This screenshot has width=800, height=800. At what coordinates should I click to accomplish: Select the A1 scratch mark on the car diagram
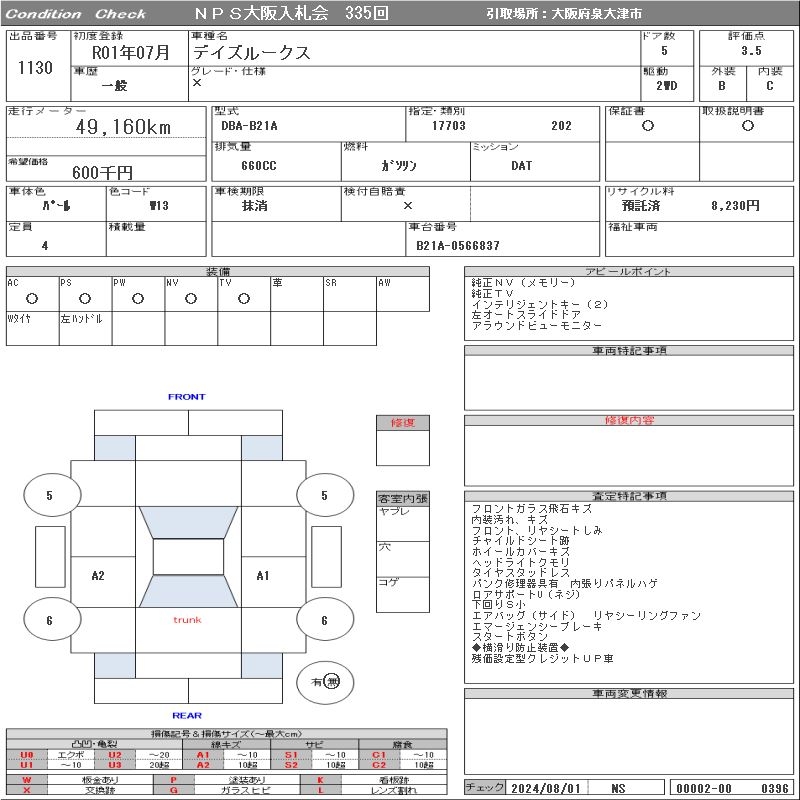(x=263, y=576)
